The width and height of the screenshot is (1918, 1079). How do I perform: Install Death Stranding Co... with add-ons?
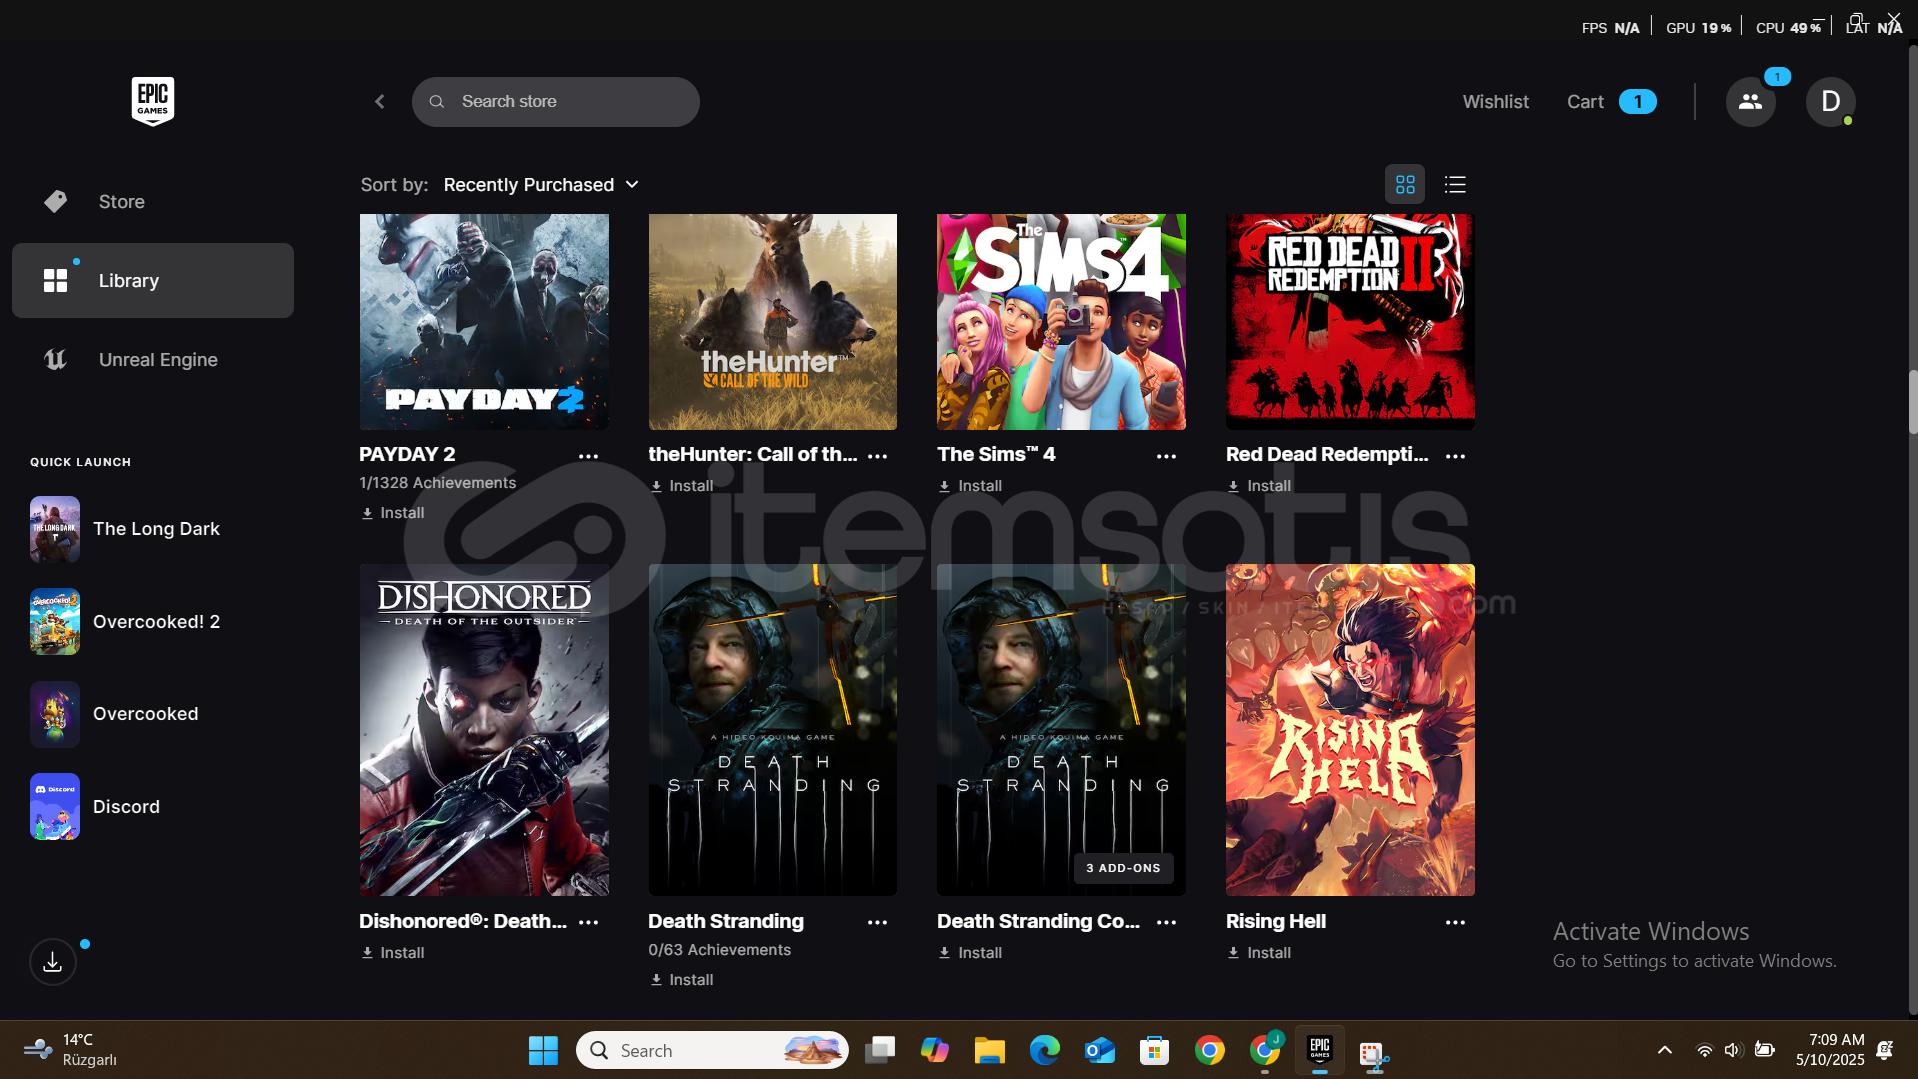click(971, 953)
